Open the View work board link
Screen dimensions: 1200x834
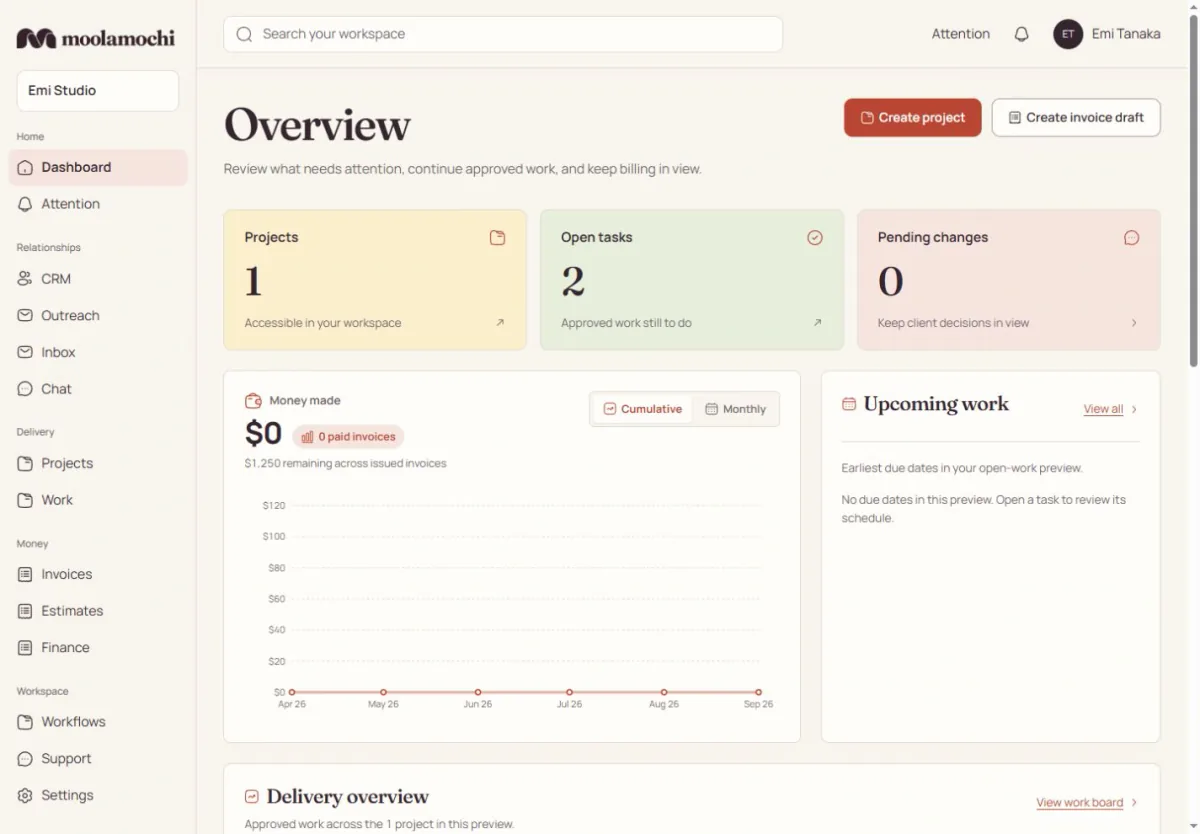1079,803
